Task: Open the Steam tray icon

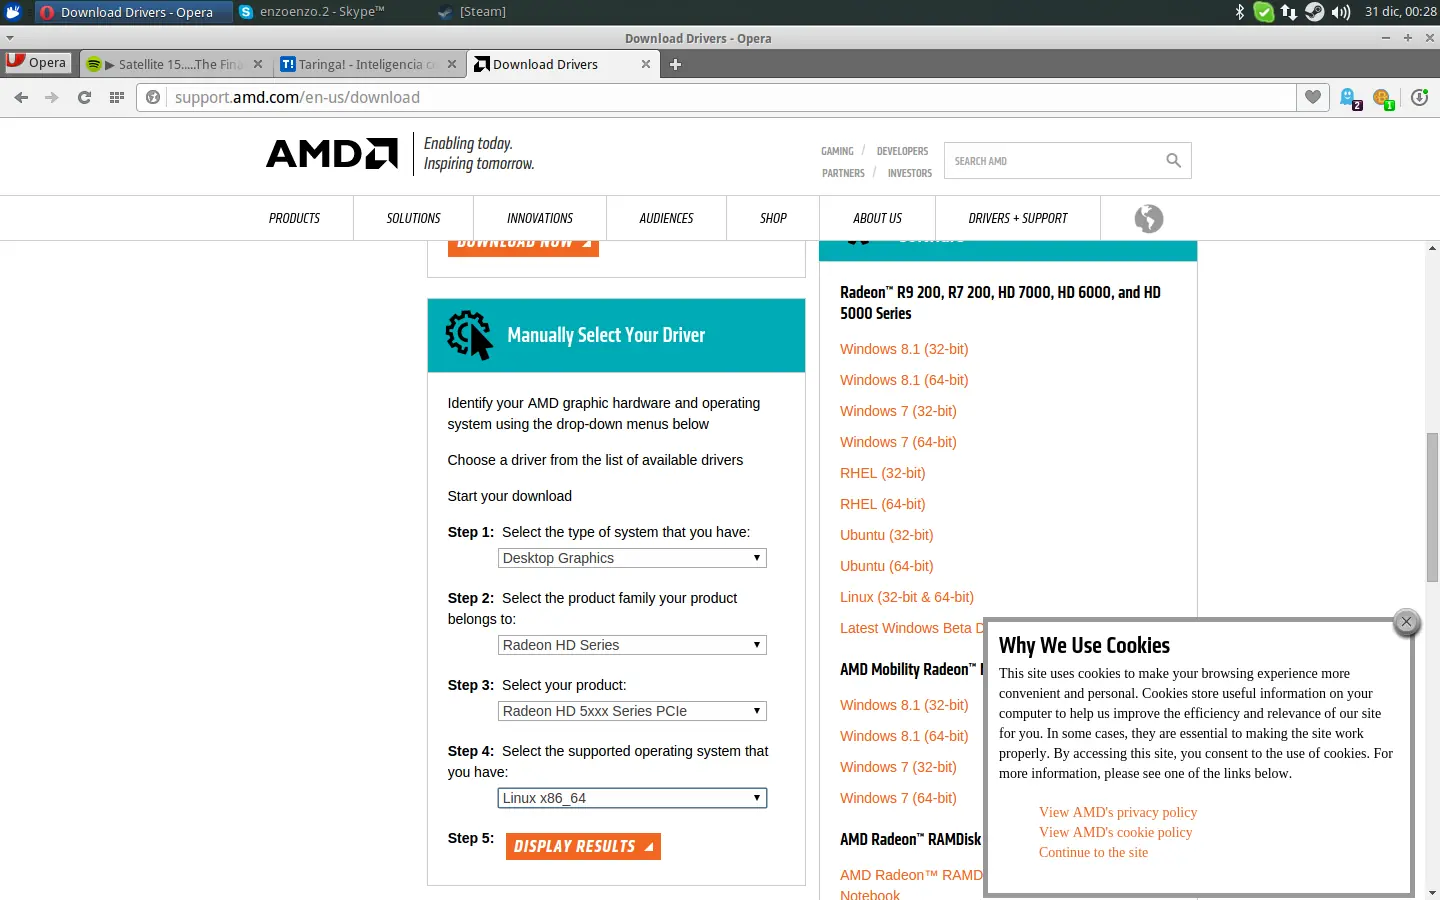Action: tap(1315, 12)
